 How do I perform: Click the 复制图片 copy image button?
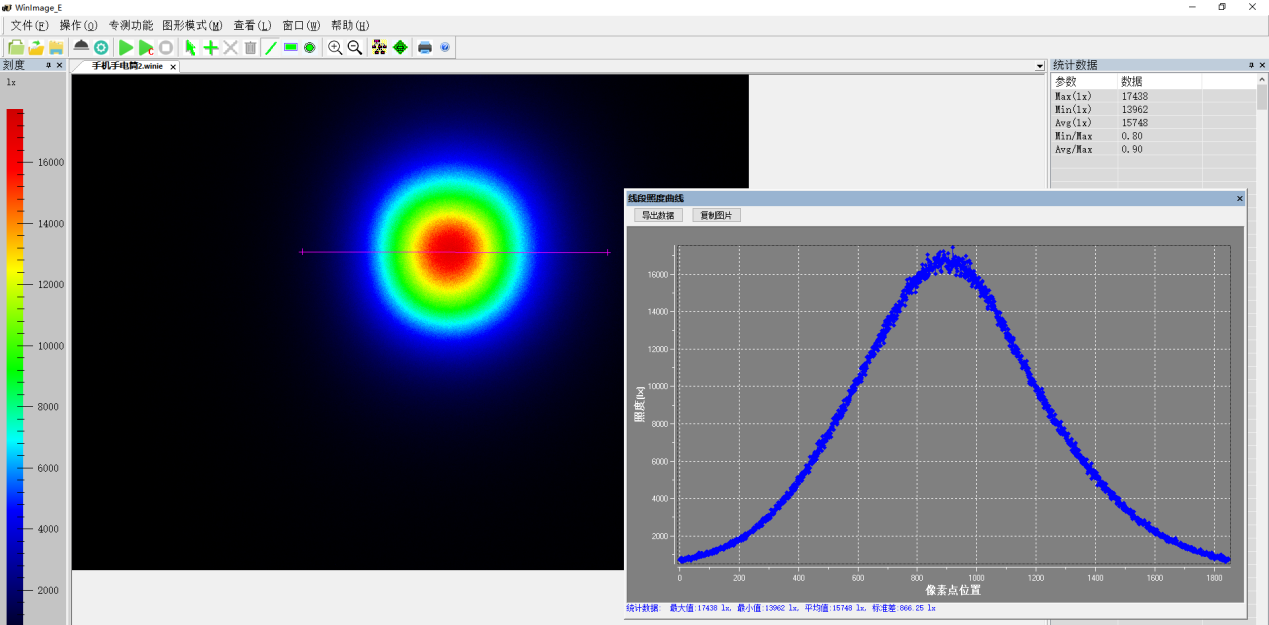coord(716,215)
